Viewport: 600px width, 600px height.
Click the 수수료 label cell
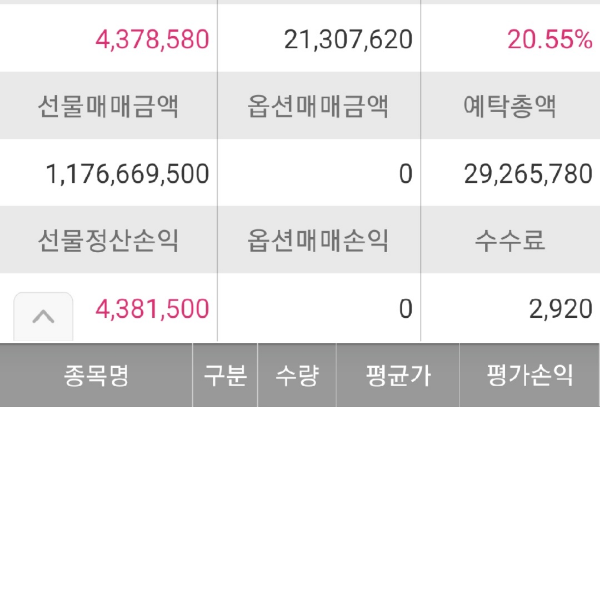point(510,240)
